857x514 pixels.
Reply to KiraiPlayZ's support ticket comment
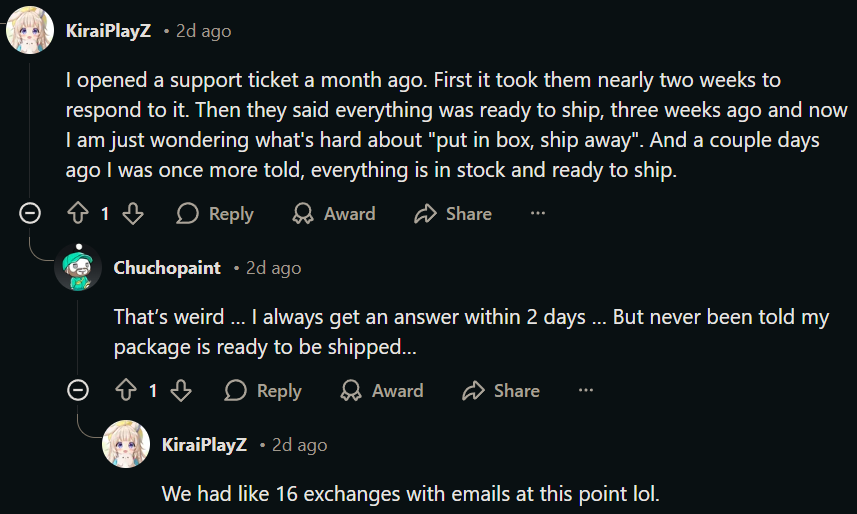point(215,213)
